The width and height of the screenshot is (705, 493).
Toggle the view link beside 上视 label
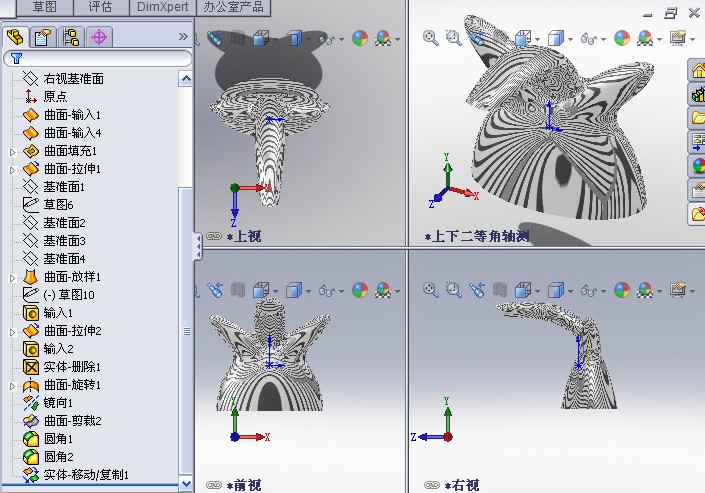[x=214, y=236]
